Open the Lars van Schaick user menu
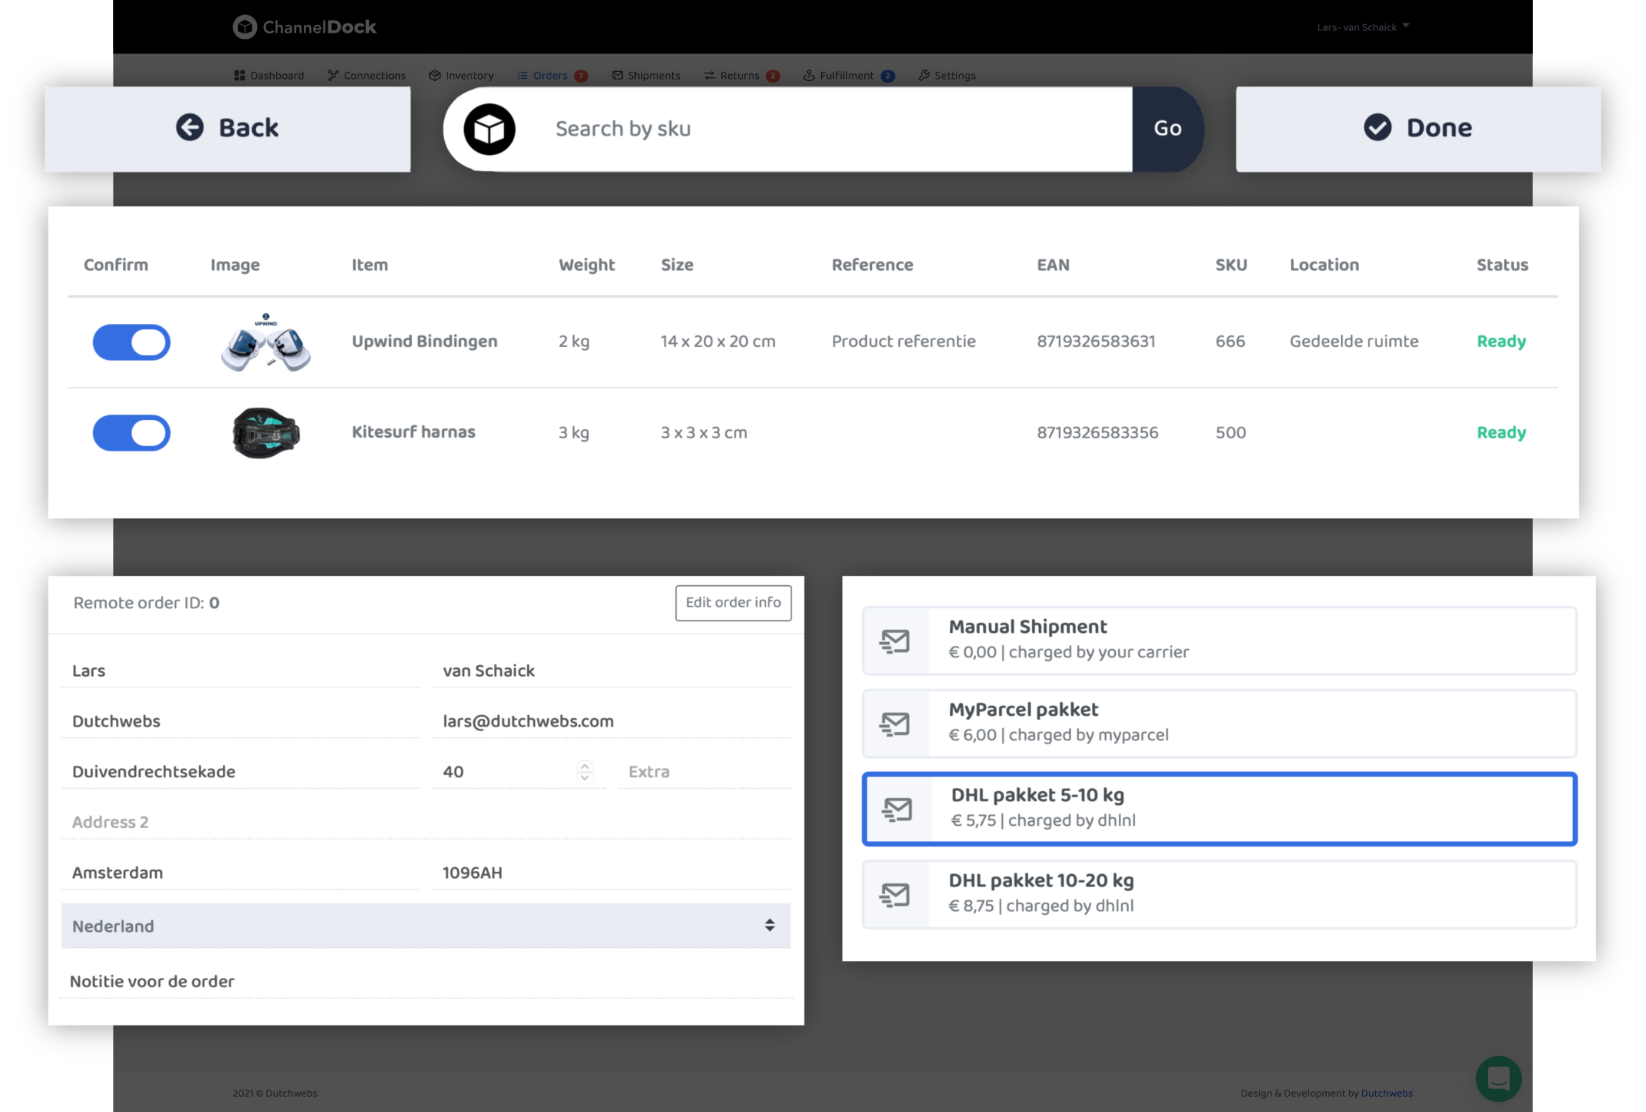Screen dimensions: 1646x1112 coord(1363,27)
